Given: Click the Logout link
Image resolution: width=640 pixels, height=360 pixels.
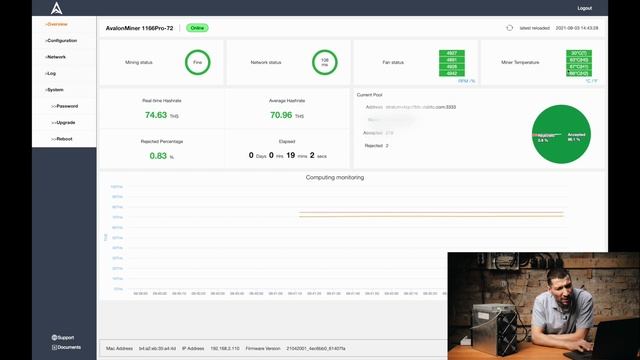Looking at the screenshot, I should 584,8.
